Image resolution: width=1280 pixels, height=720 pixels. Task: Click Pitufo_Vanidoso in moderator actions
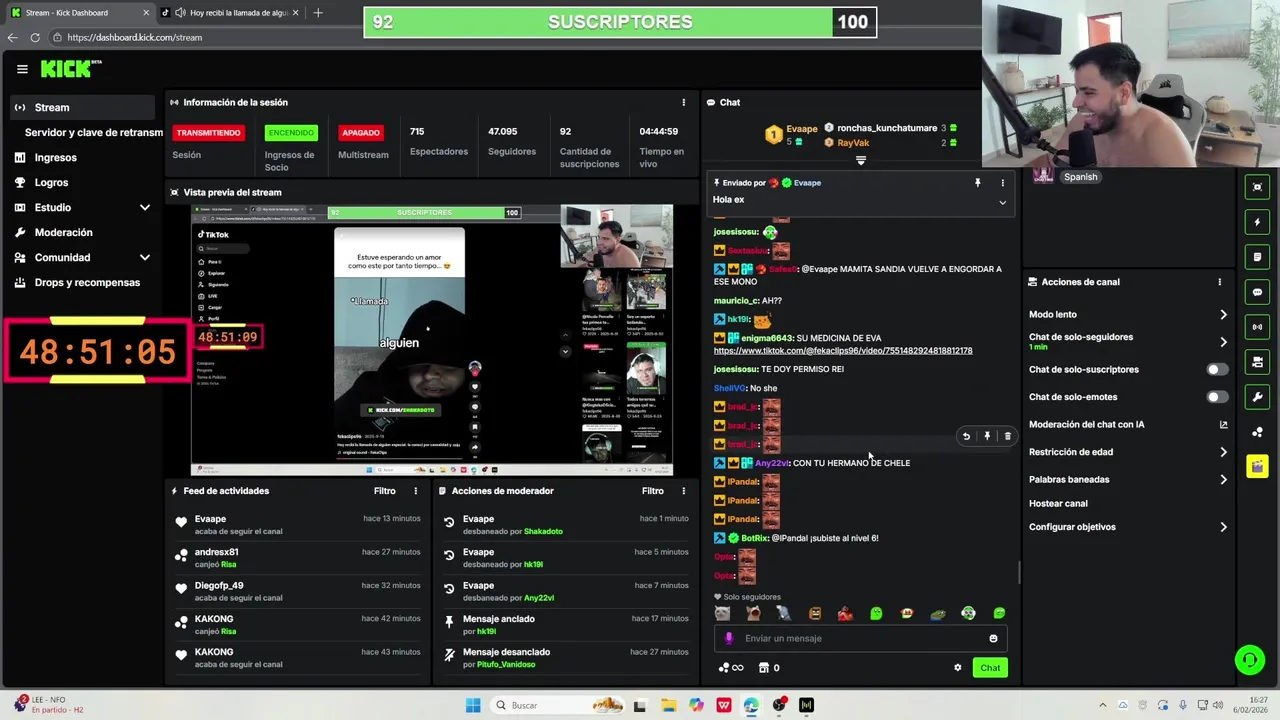click(x=506, y=664)
